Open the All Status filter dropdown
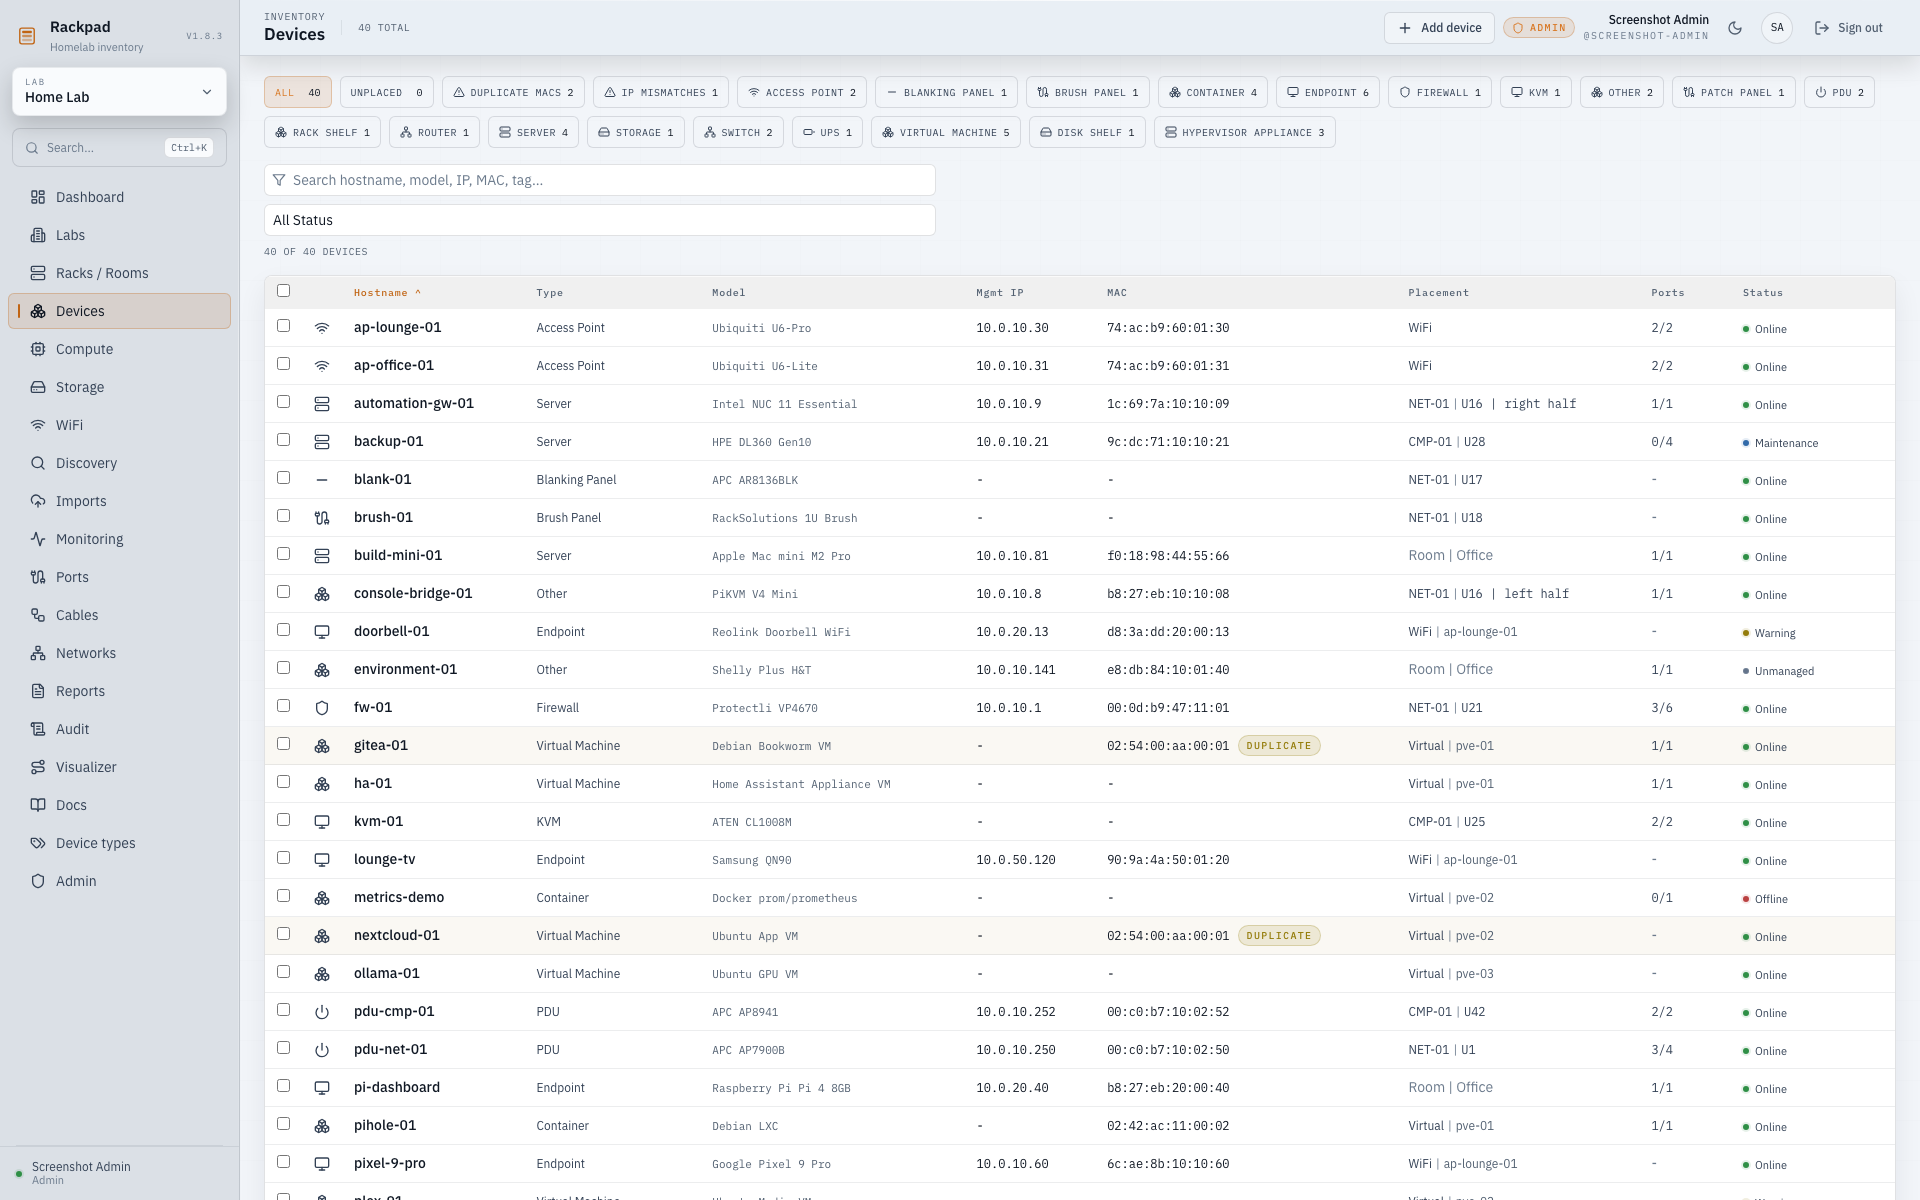The width and height of the screenshot is (1920, 1200). tap(600, 220)
